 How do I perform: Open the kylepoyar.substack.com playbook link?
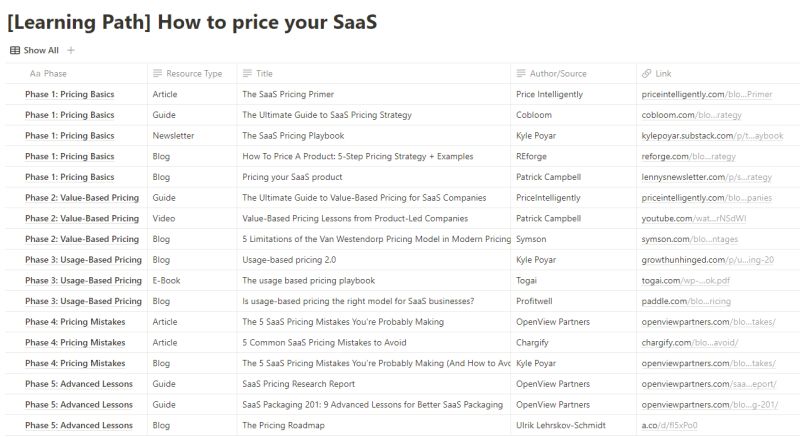coord(712,136)
